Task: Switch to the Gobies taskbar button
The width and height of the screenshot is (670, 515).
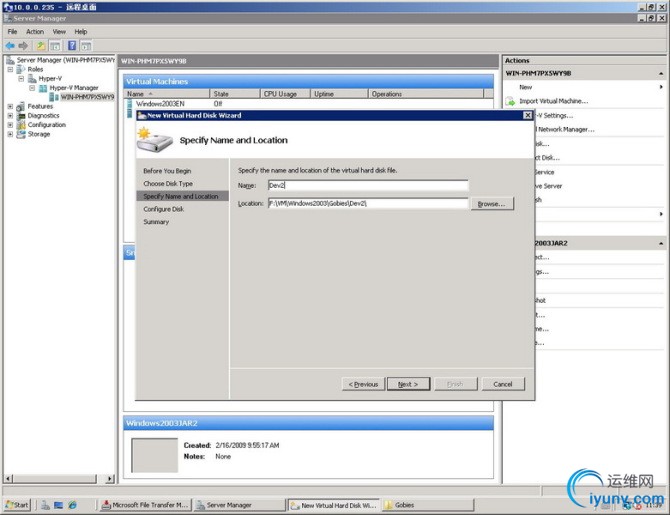Action: coord(428,505)
